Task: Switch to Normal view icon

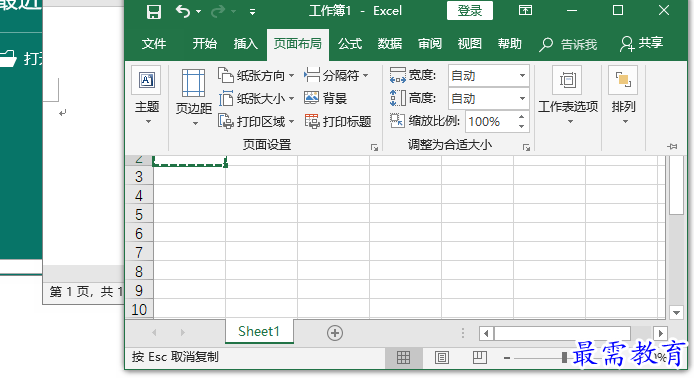Action: [x=403, y=358]
